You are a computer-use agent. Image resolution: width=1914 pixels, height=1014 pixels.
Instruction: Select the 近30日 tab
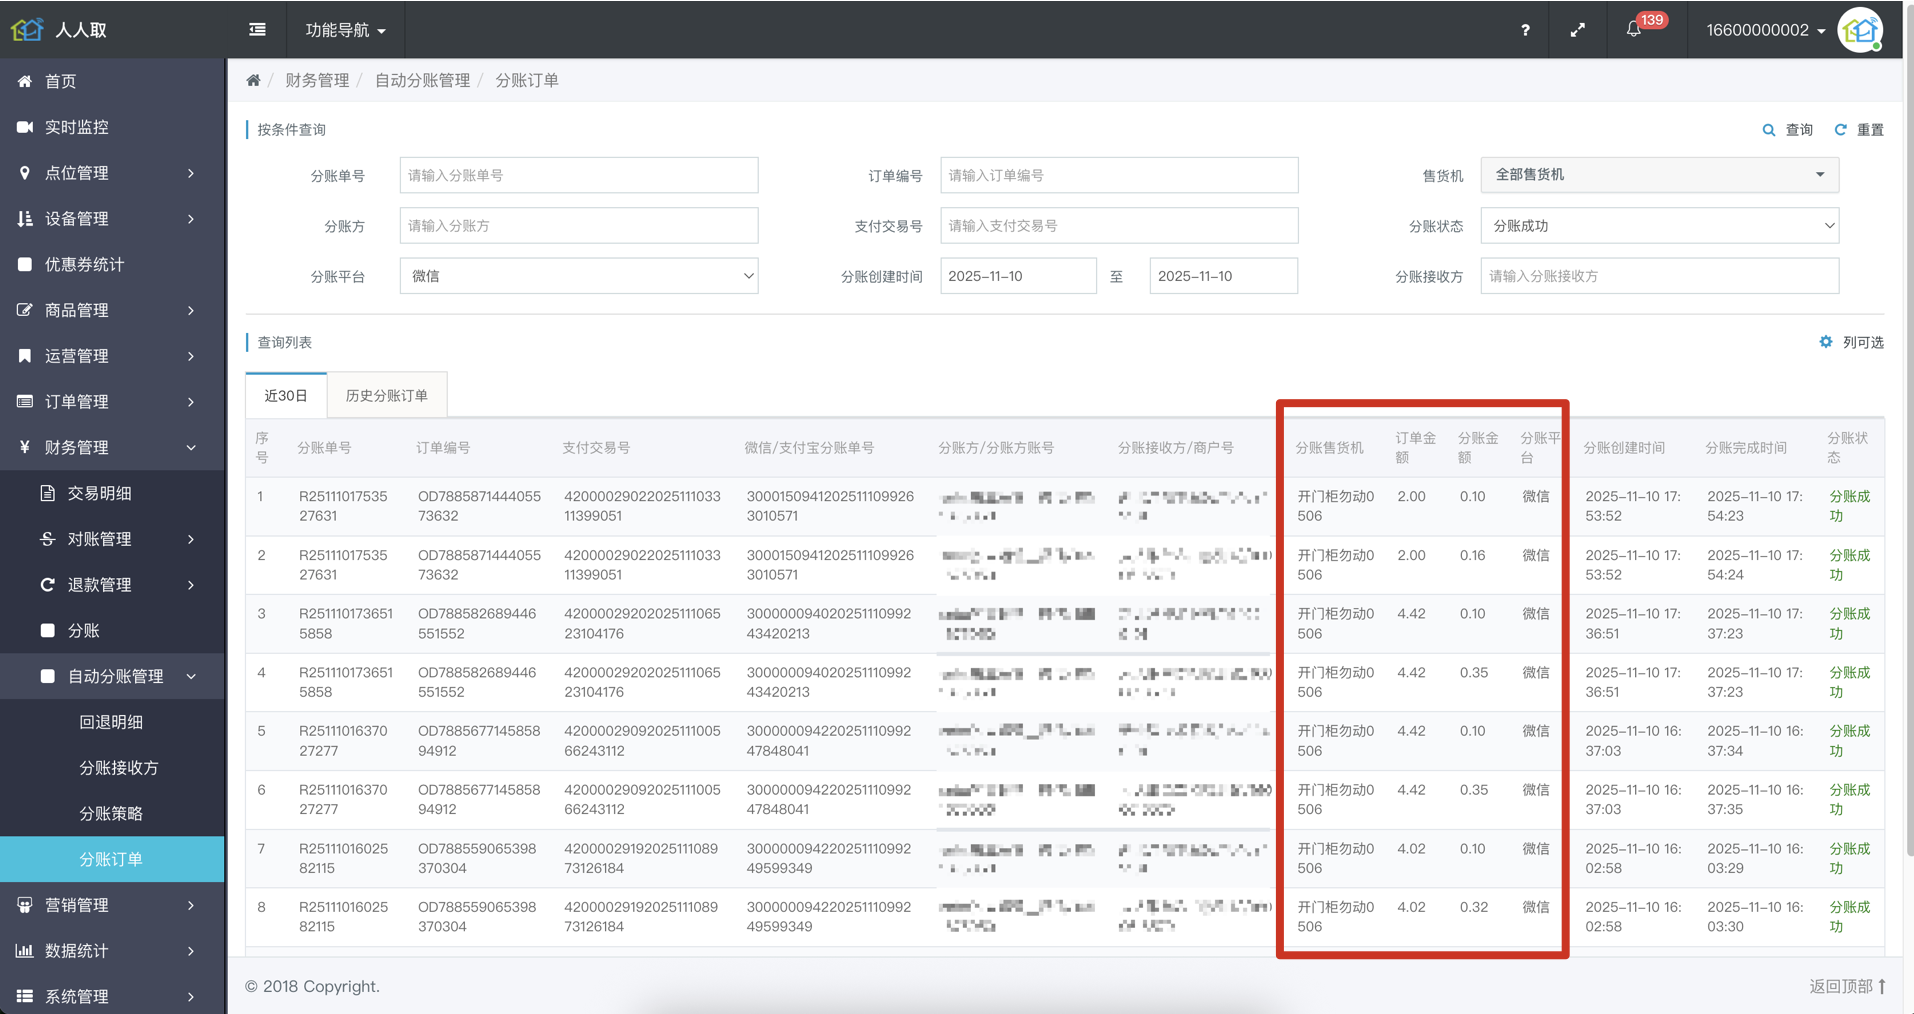click(x=286, y=396)
